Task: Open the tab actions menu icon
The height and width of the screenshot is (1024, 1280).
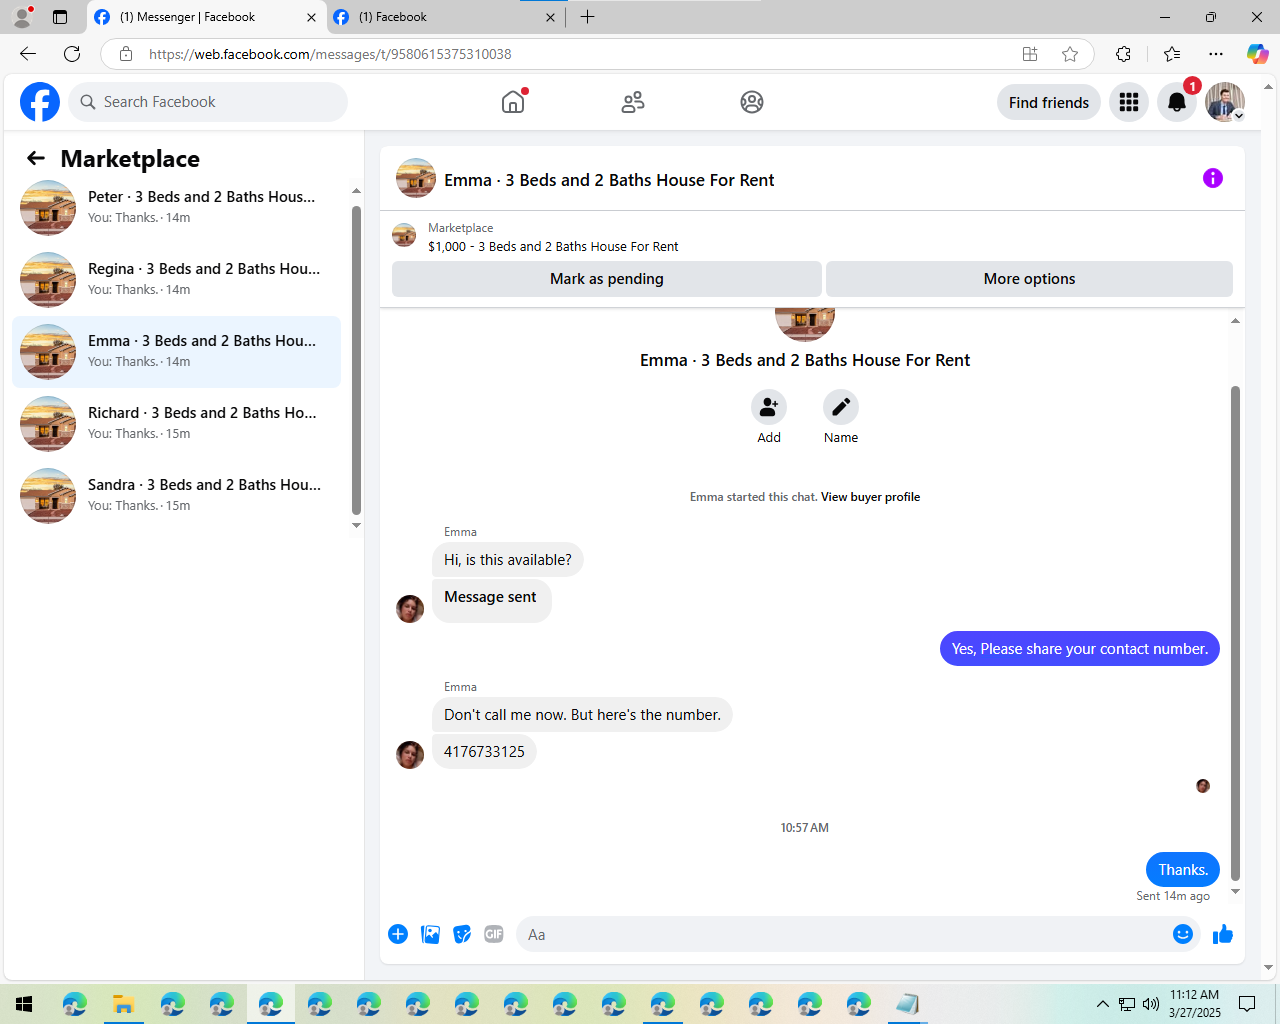Action: coord(60,17)
